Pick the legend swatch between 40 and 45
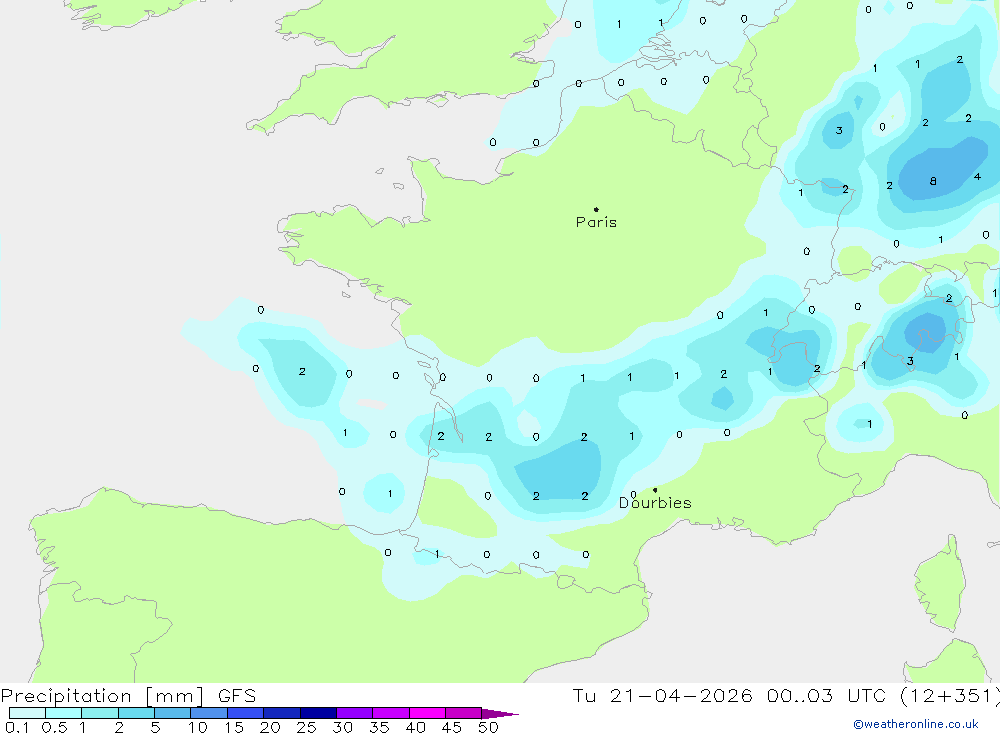The width and height of the screenshot is (1000, 733). click(427, 713)
